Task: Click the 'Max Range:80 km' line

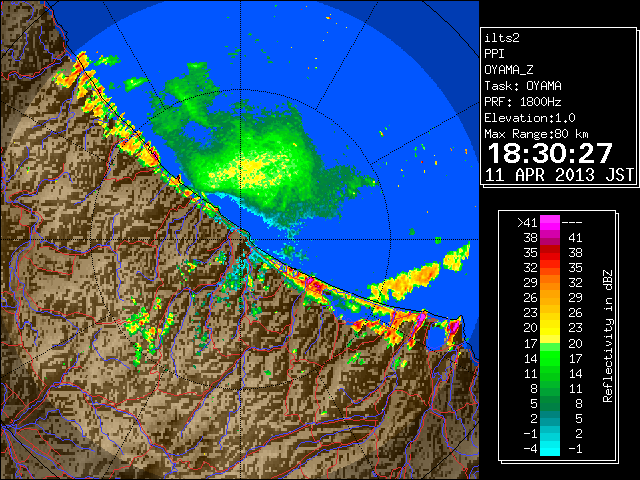Action: pyautogui.click(x=537, y=134)
